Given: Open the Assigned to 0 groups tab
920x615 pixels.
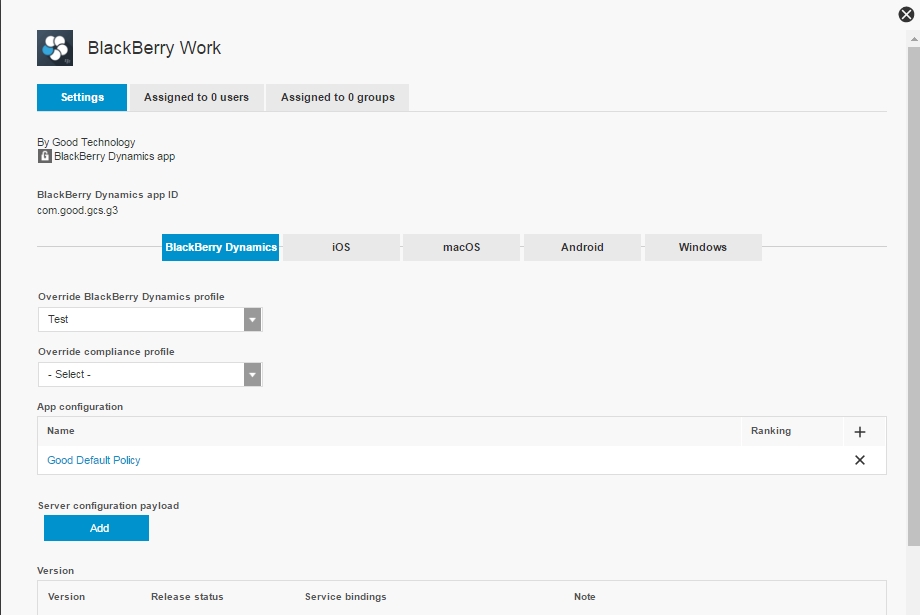Looking at the screenshot, I should (337, 98).
